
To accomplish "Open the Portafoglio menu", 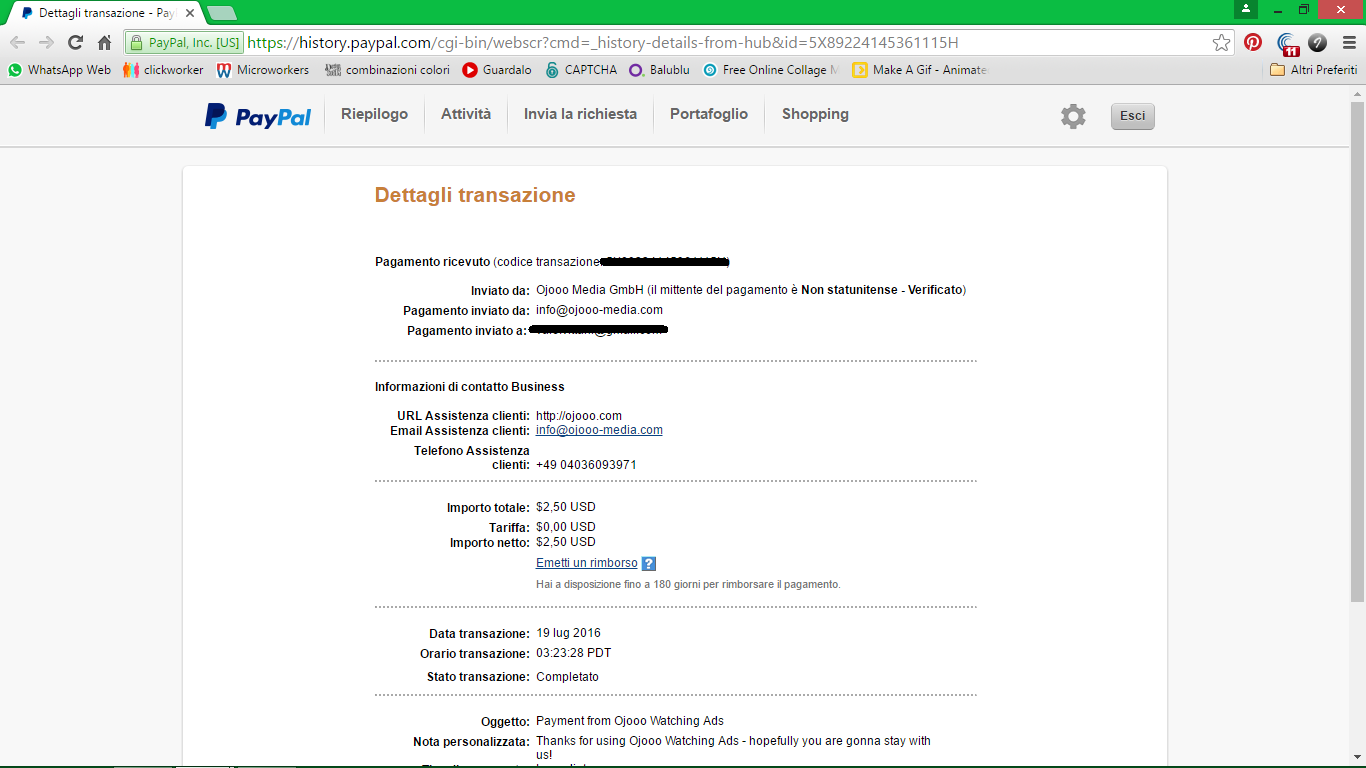I will [x=709, y=114].
